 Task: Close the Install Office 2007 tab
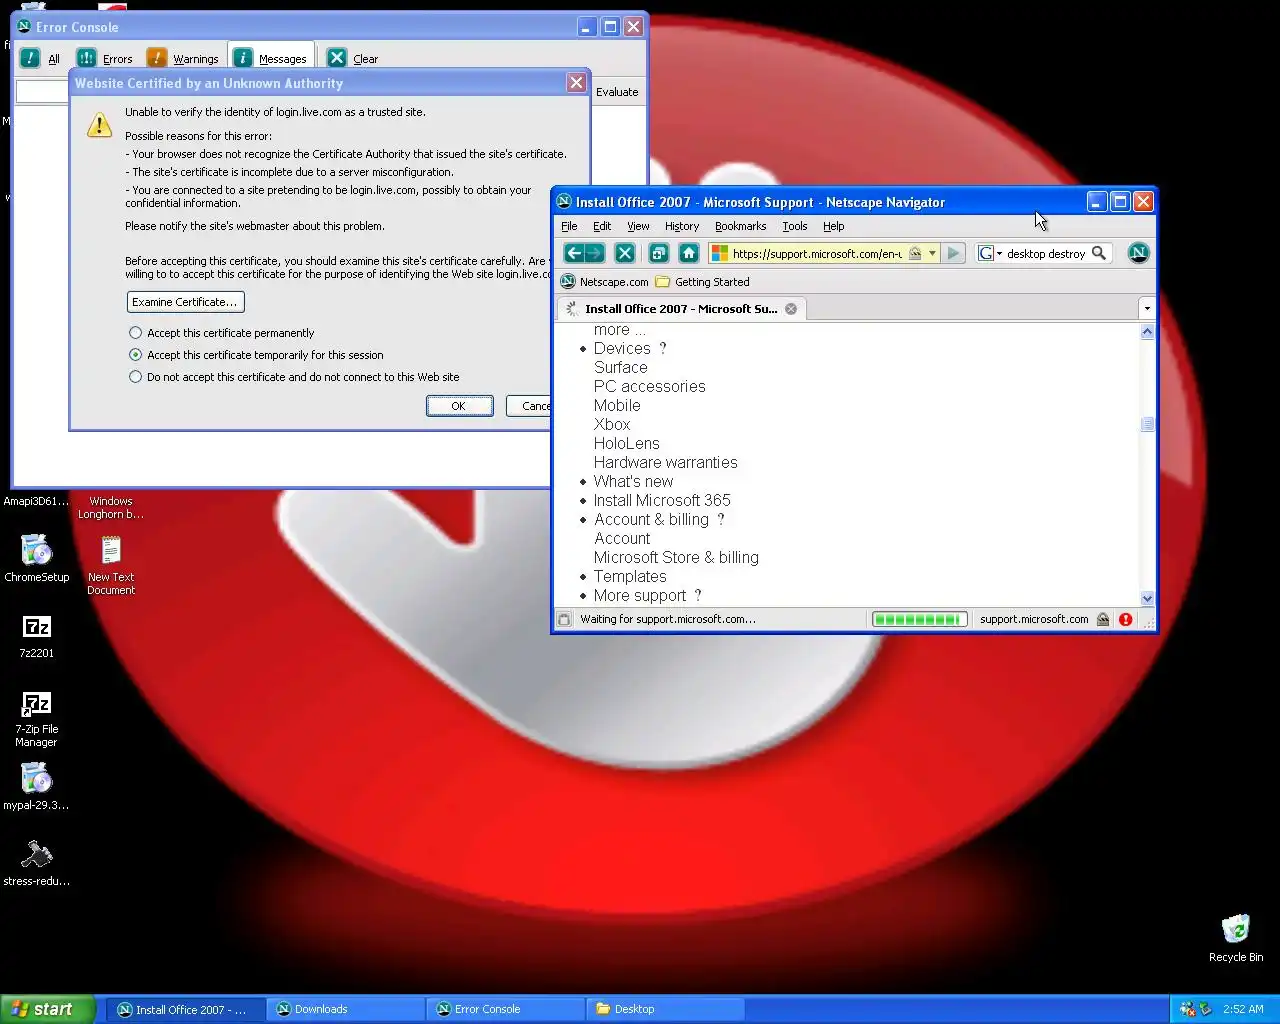pos(791,309)
